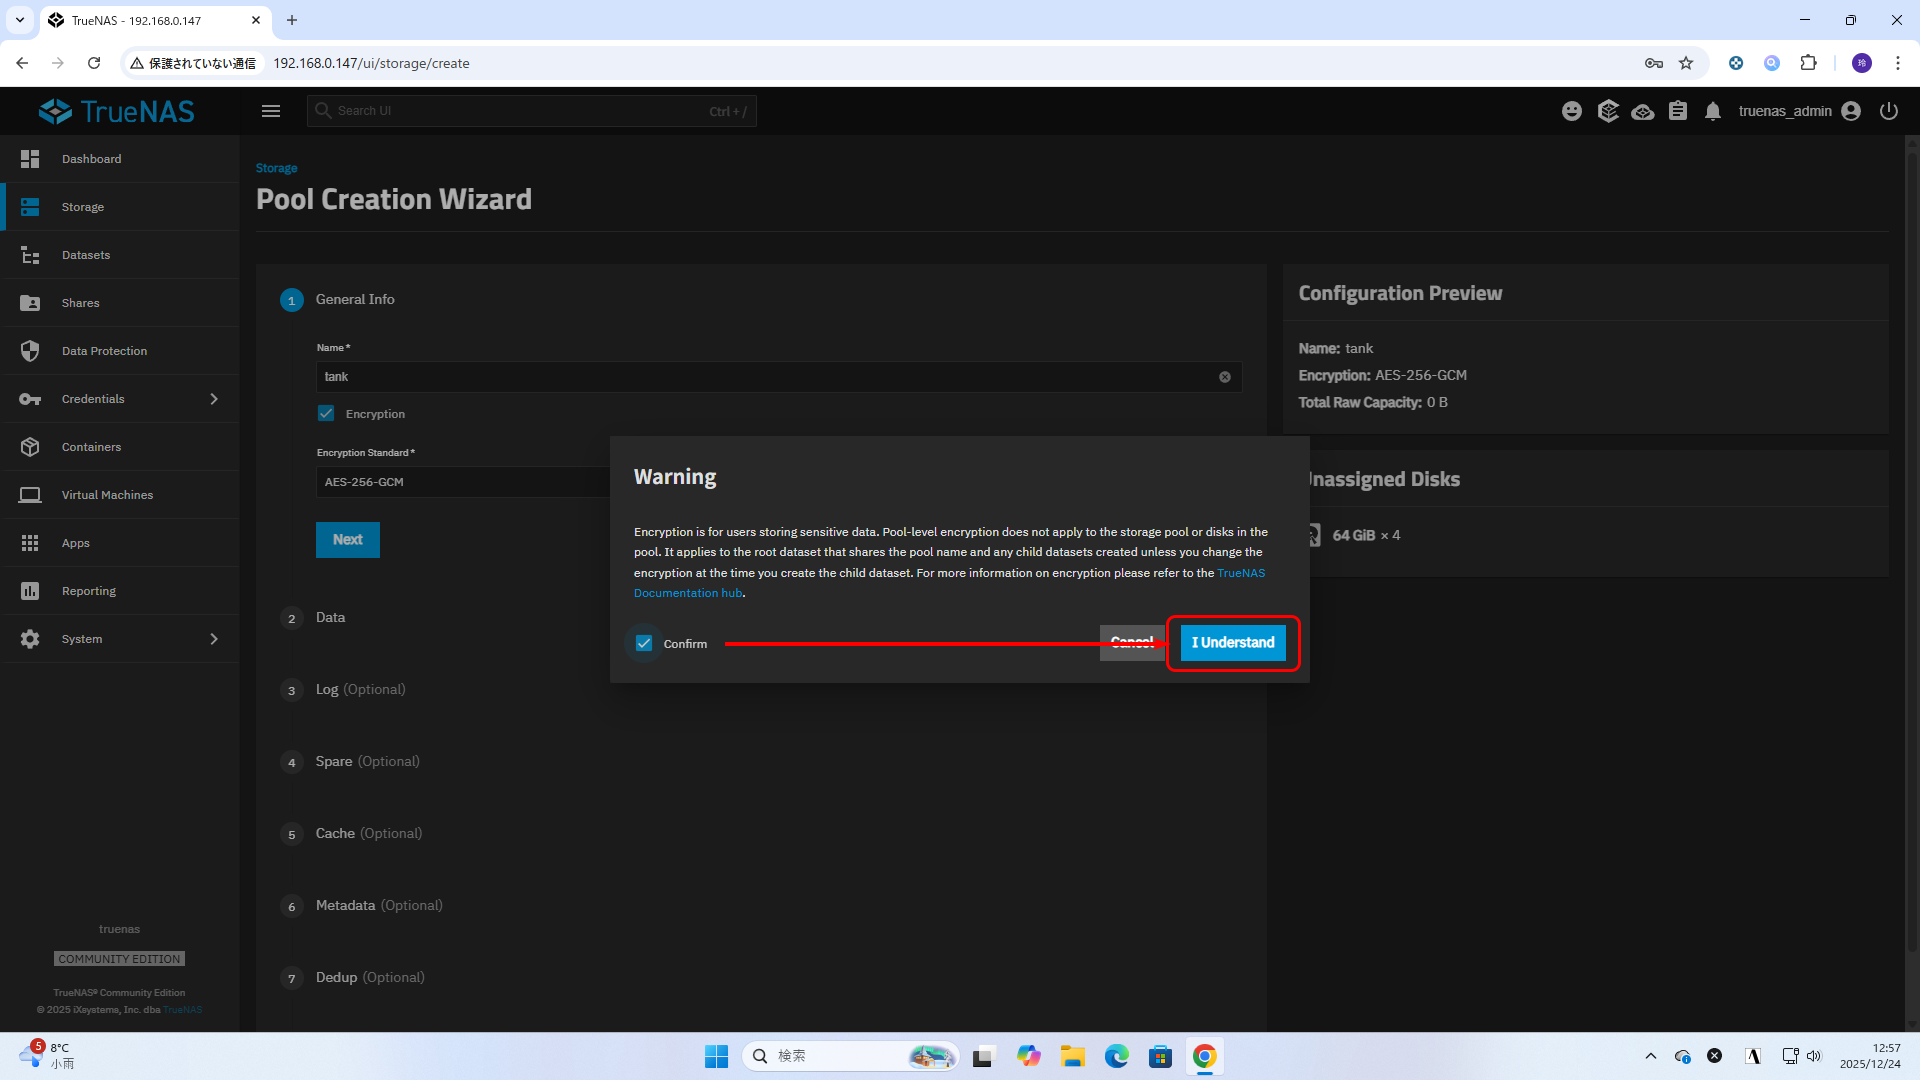Viewport: 1920px width, 1080px height.
Task: Click the power icon in header
Action: click(1888, 111)
